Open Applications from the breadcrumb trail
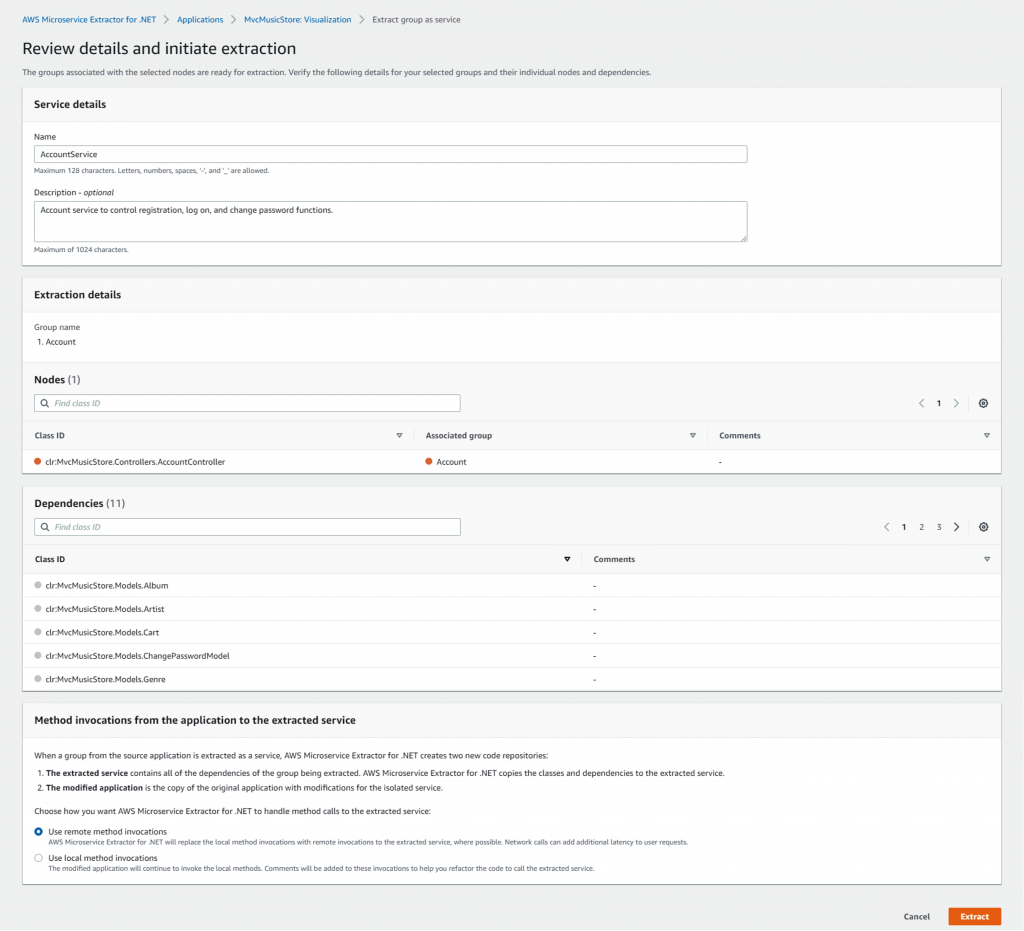This screenshot has width=1024, height=931. coord(200,18)
